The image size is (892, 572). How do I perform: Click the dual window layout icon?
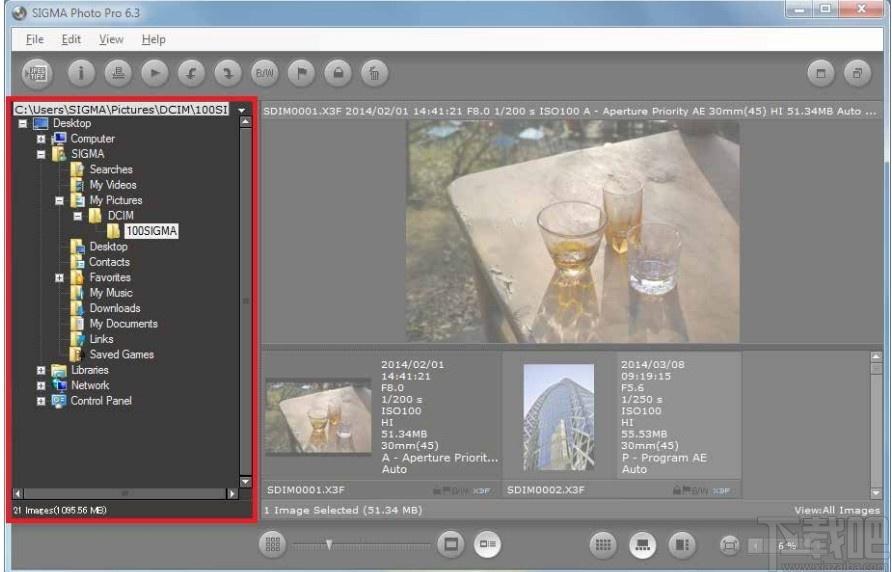(857, 73)
